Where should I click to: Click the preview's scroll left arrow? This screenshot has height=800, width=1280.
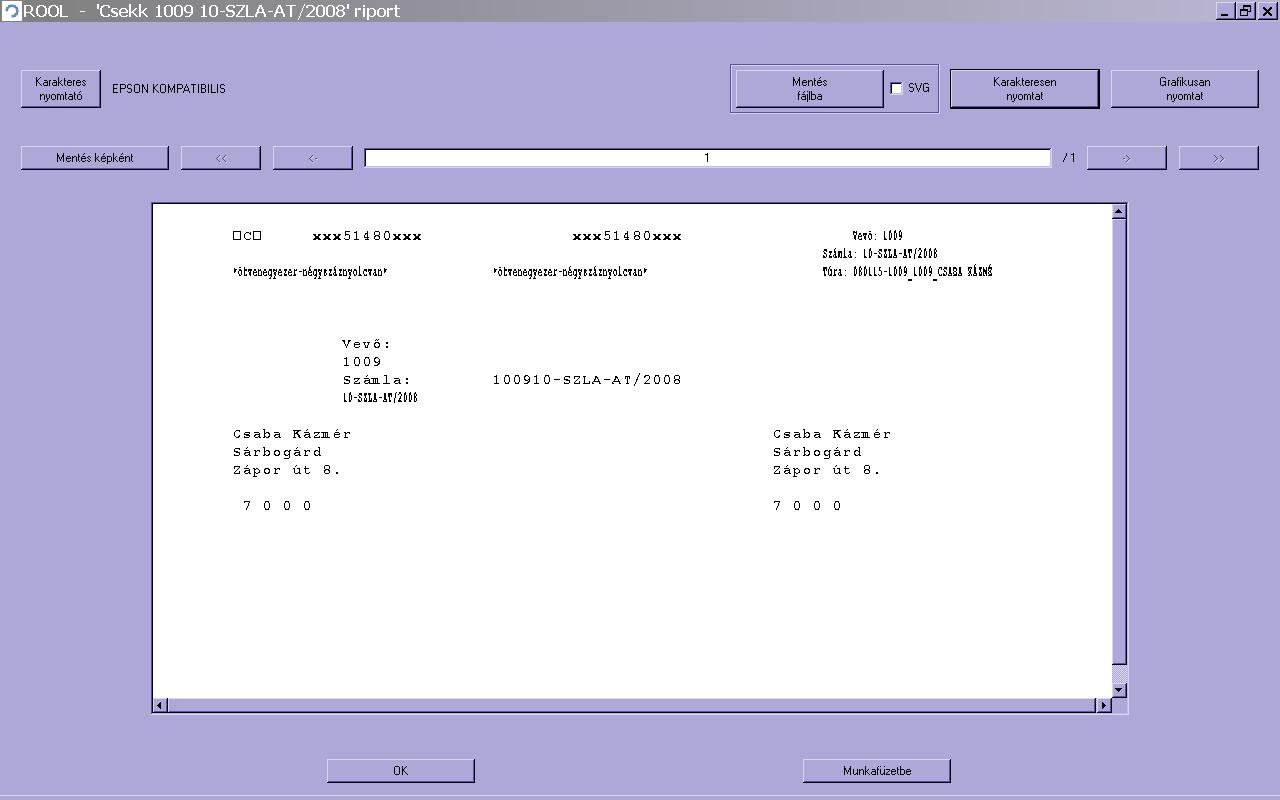coord(160,705)
